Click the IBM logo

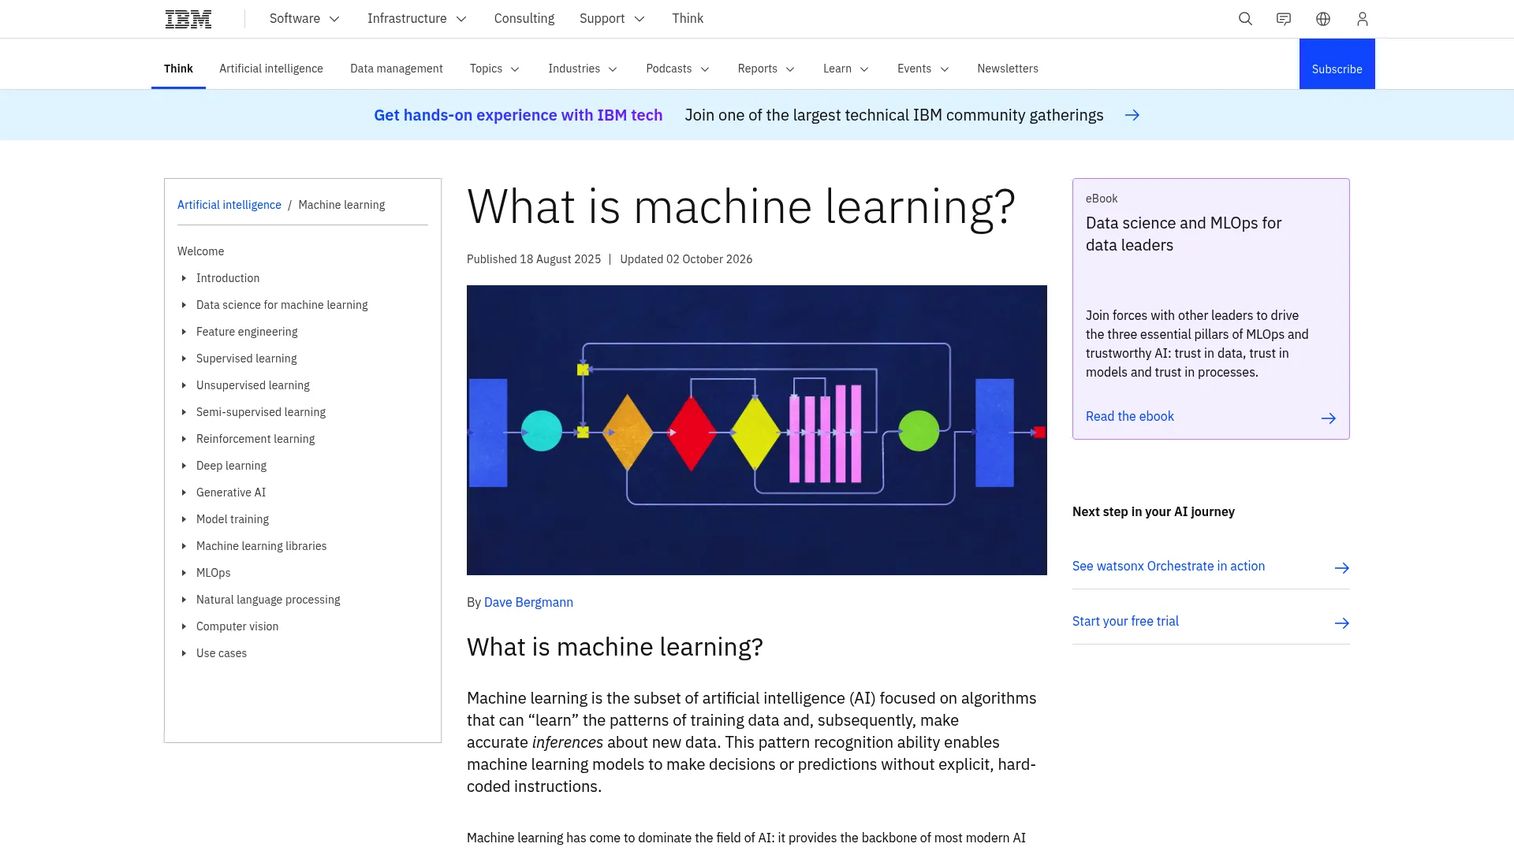coord(188,18)
